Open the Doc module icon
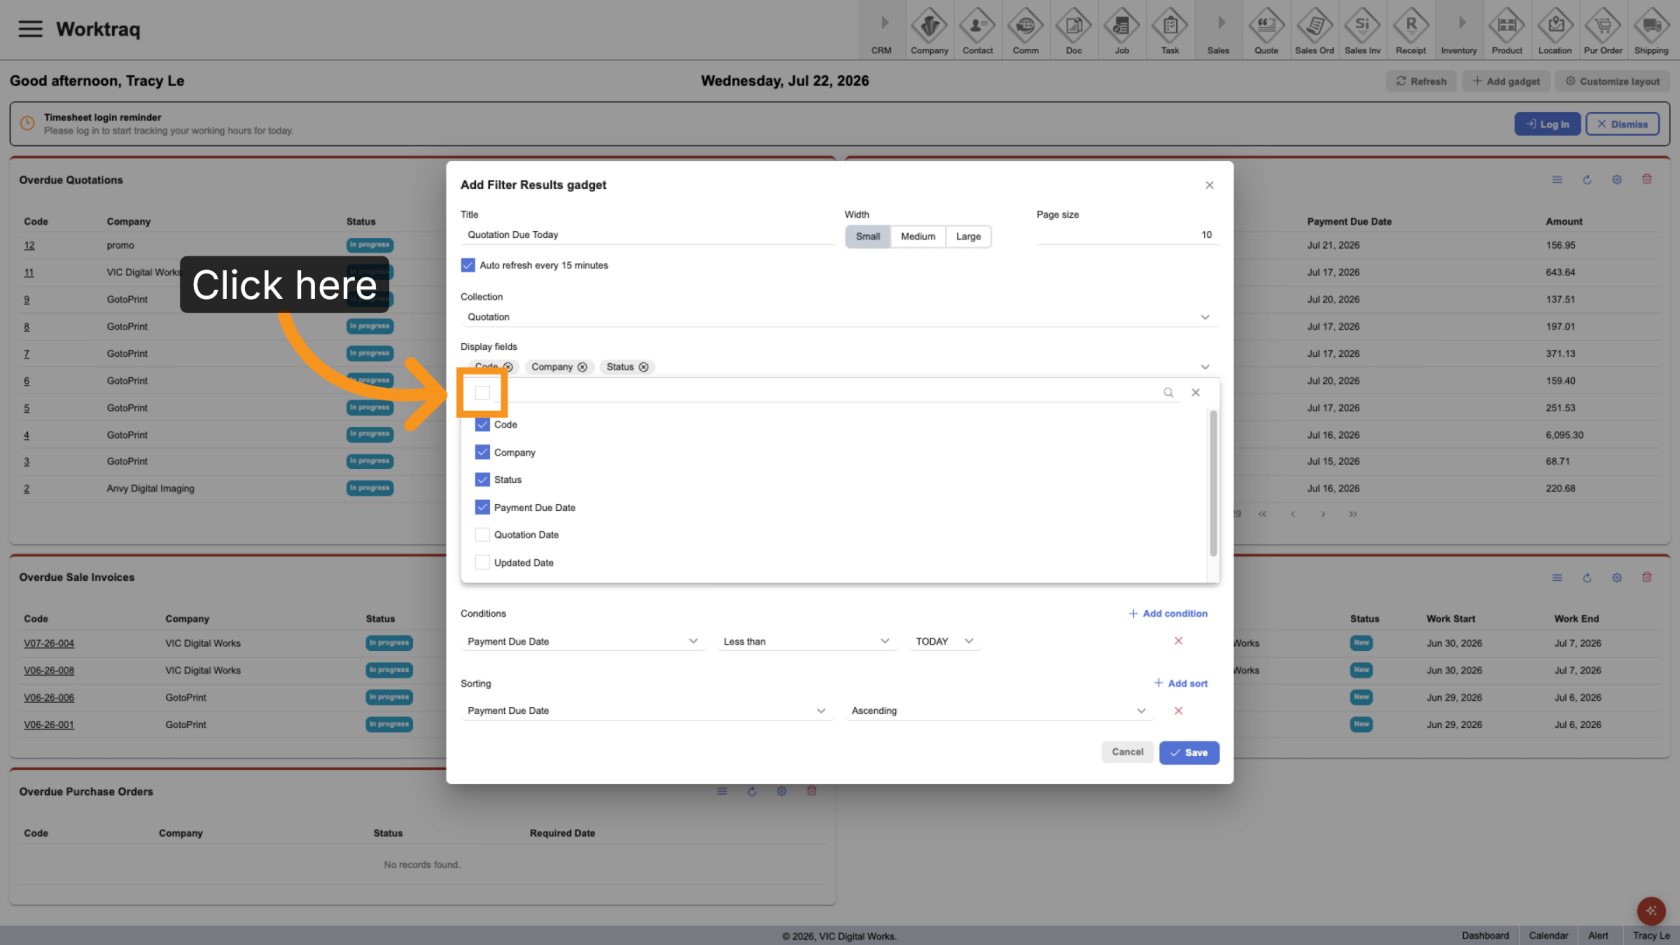This screenshot has width=1680, height=945. pos(1073,31)
